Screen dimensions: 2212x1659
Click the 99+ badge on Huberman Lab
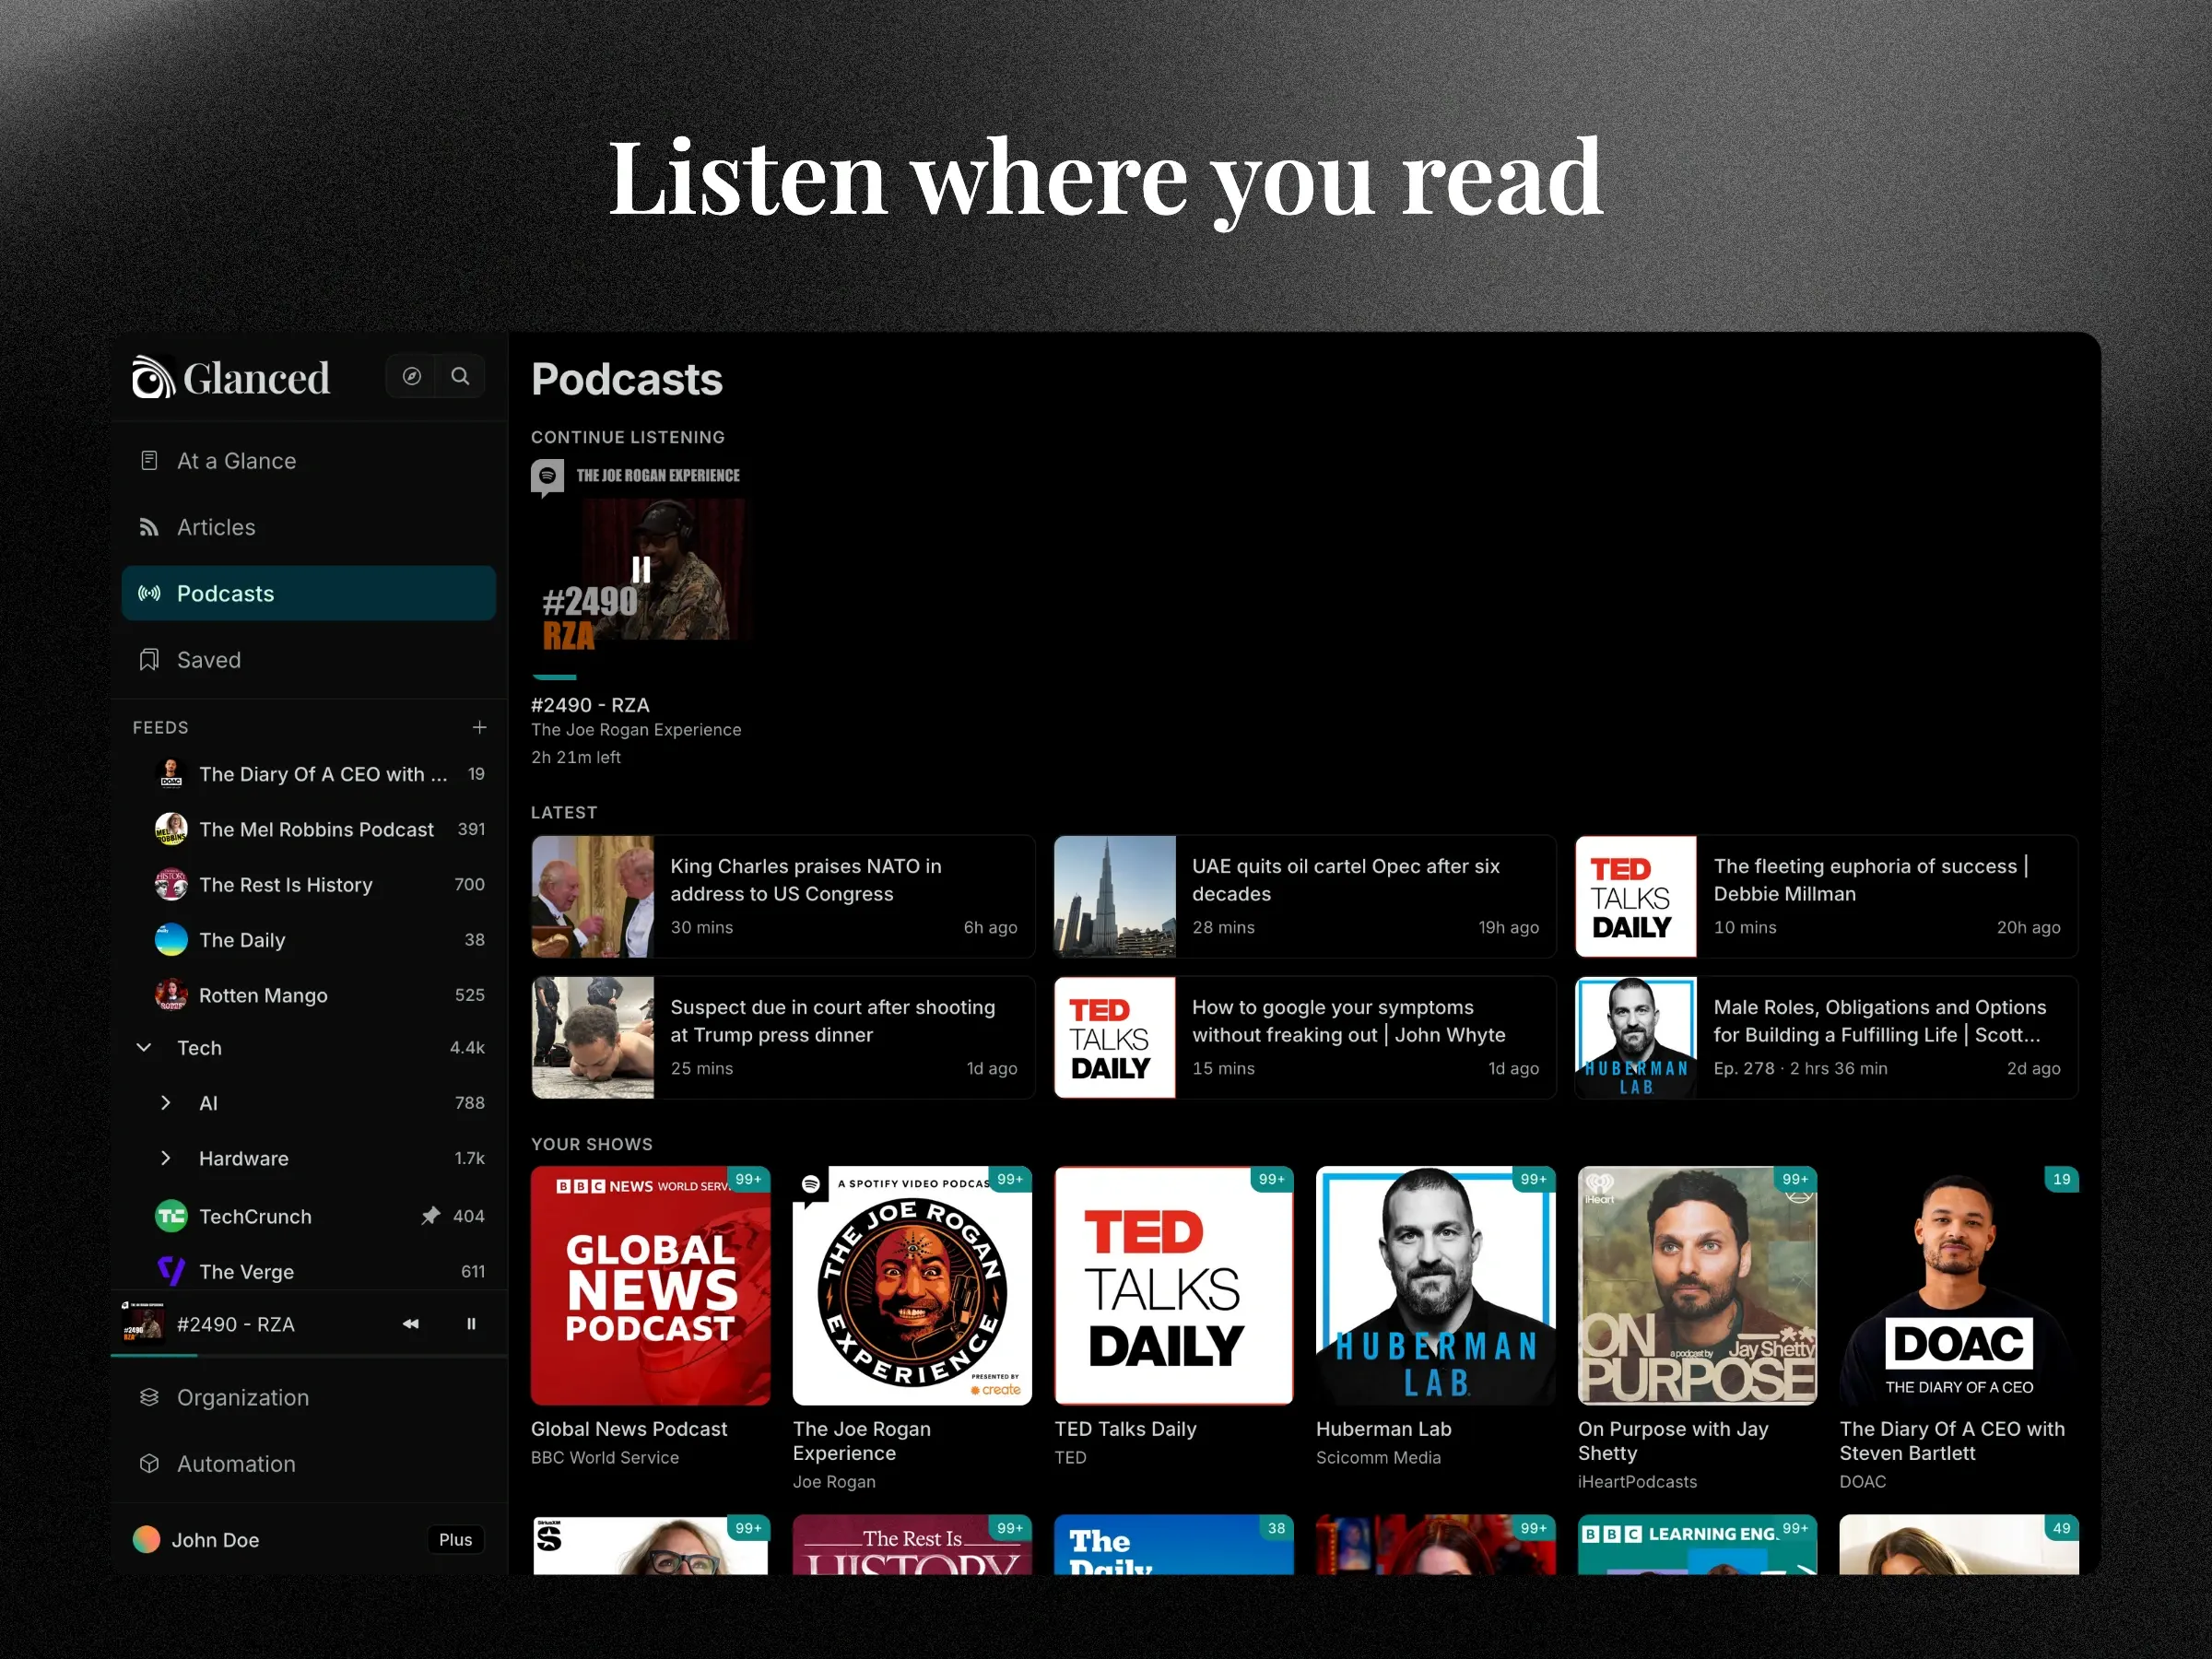[1533, 1179]
